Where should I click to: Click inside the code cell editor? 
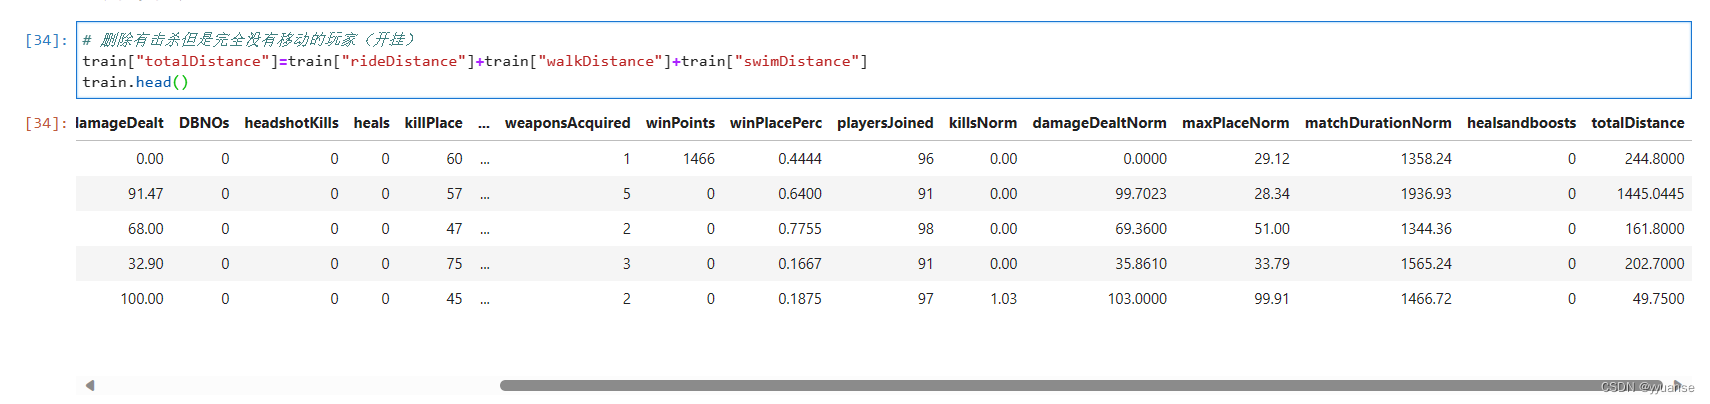(883, 60)
